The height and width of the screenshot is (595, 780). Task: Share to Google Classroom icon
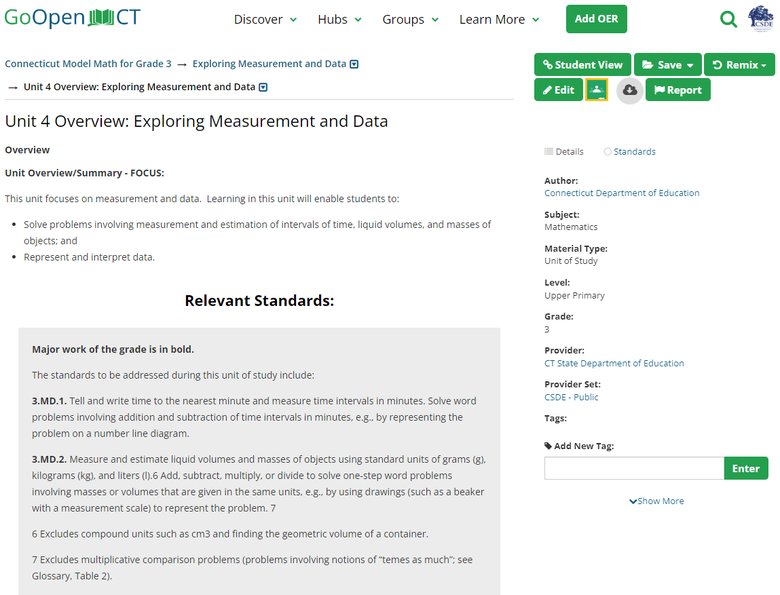point(596,90)
